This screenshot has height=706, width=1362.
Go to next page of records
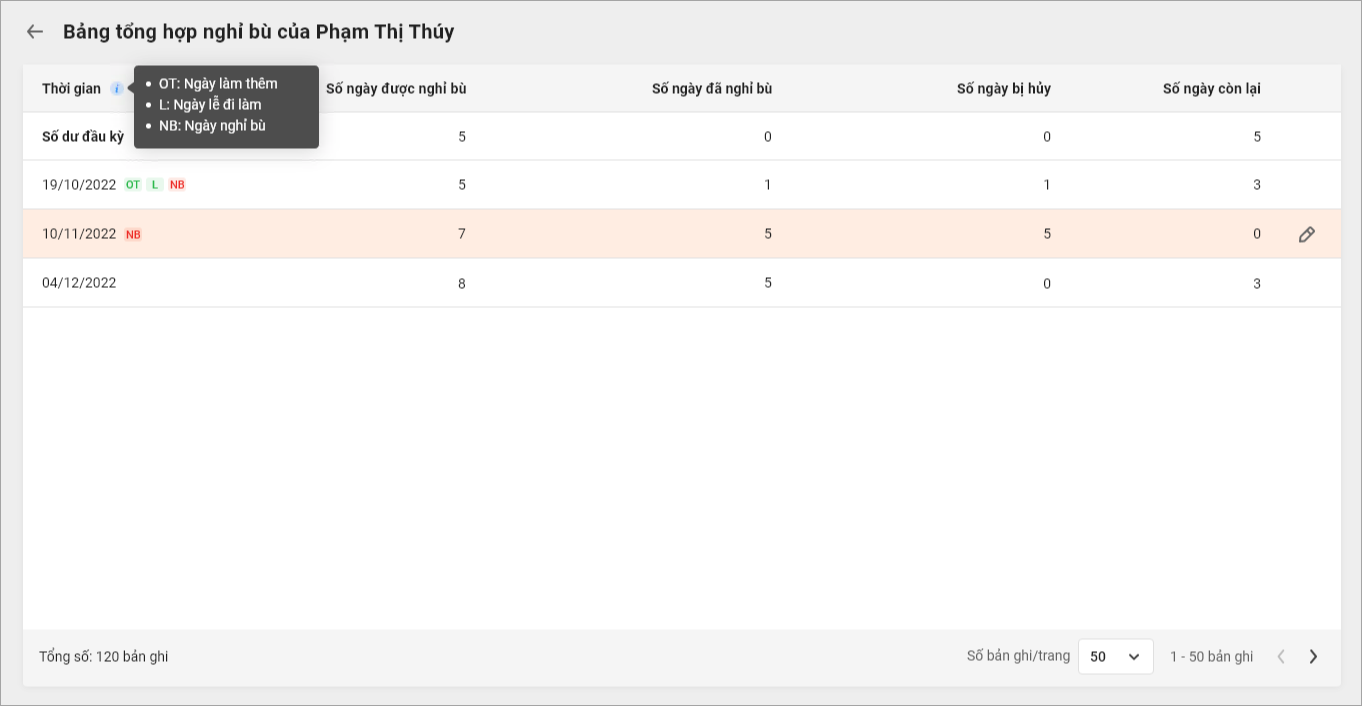coord(1313,657)
